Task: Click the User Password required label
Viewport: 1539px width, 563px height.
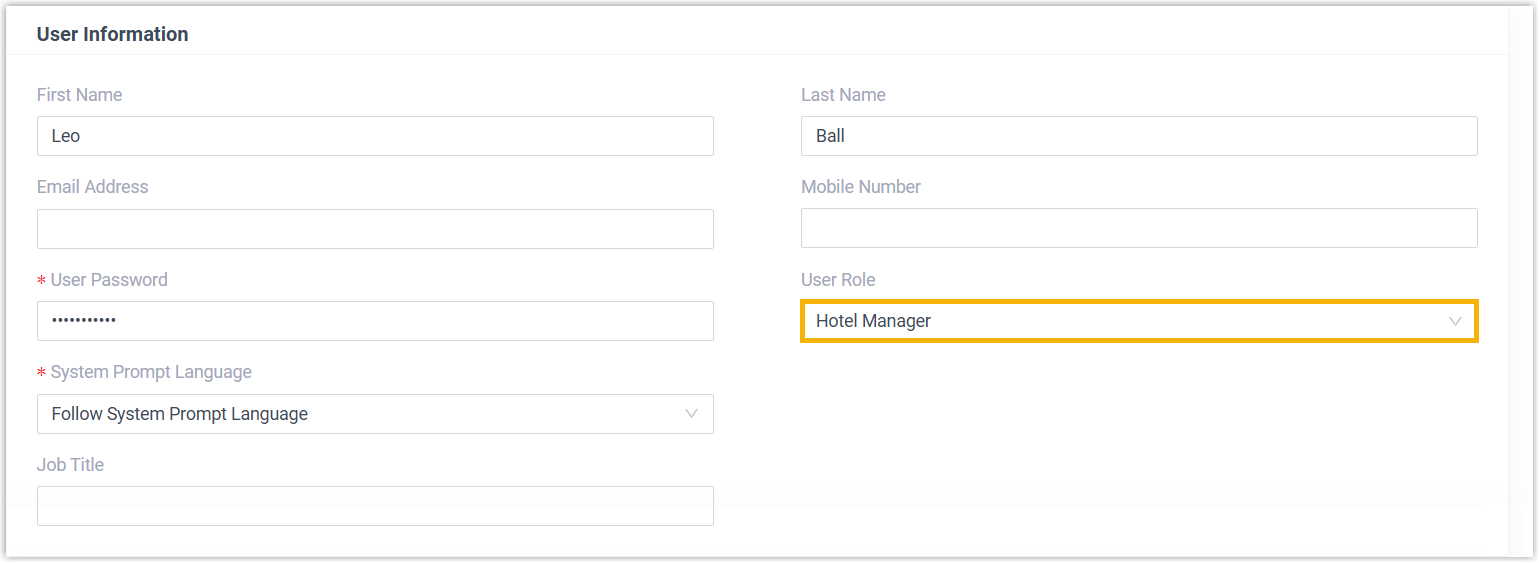Action: click(x=108, y=280)
